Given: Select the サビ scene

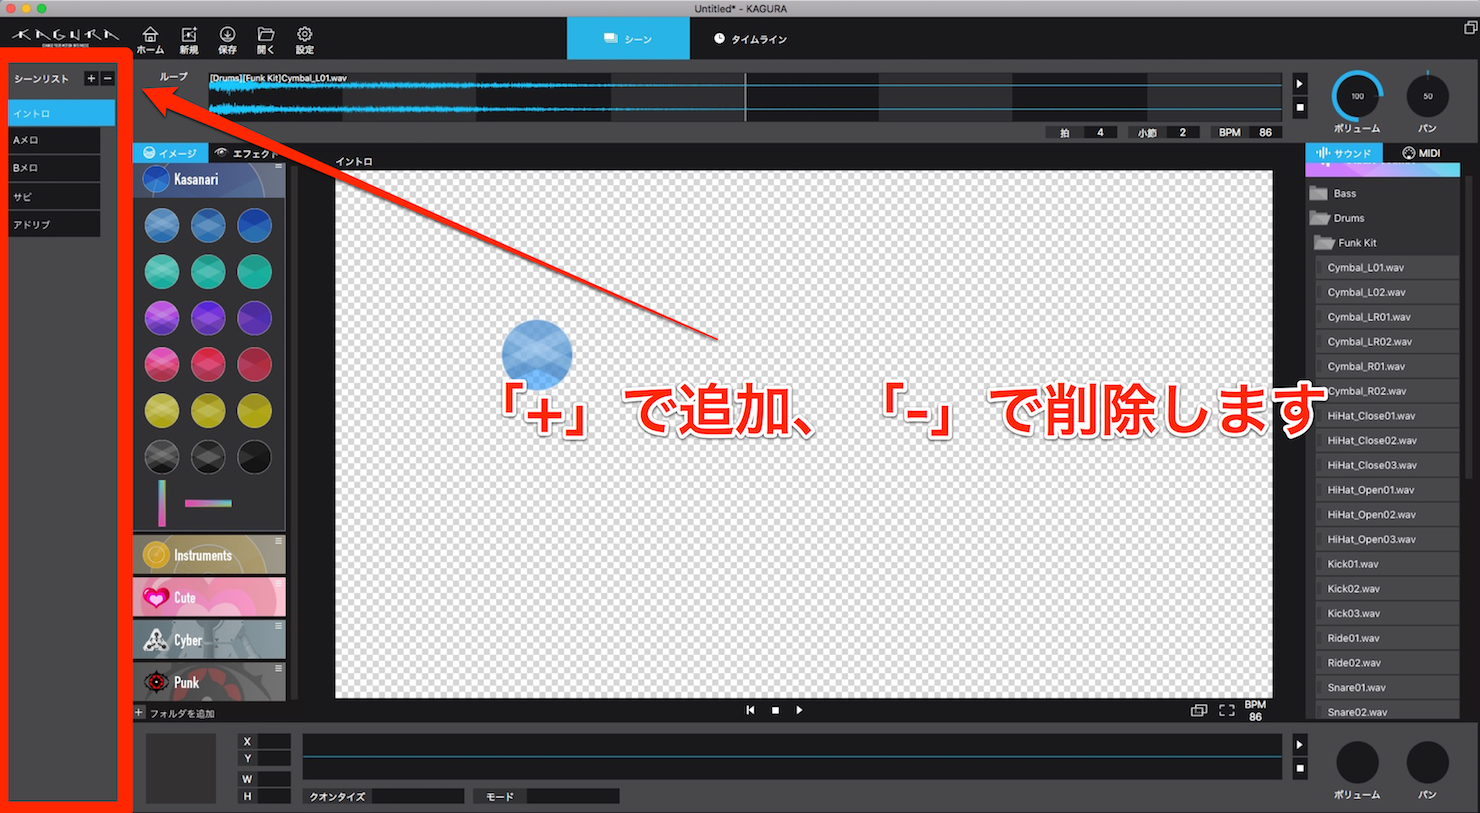Looking at the screenshot, I should pos(54,197).
